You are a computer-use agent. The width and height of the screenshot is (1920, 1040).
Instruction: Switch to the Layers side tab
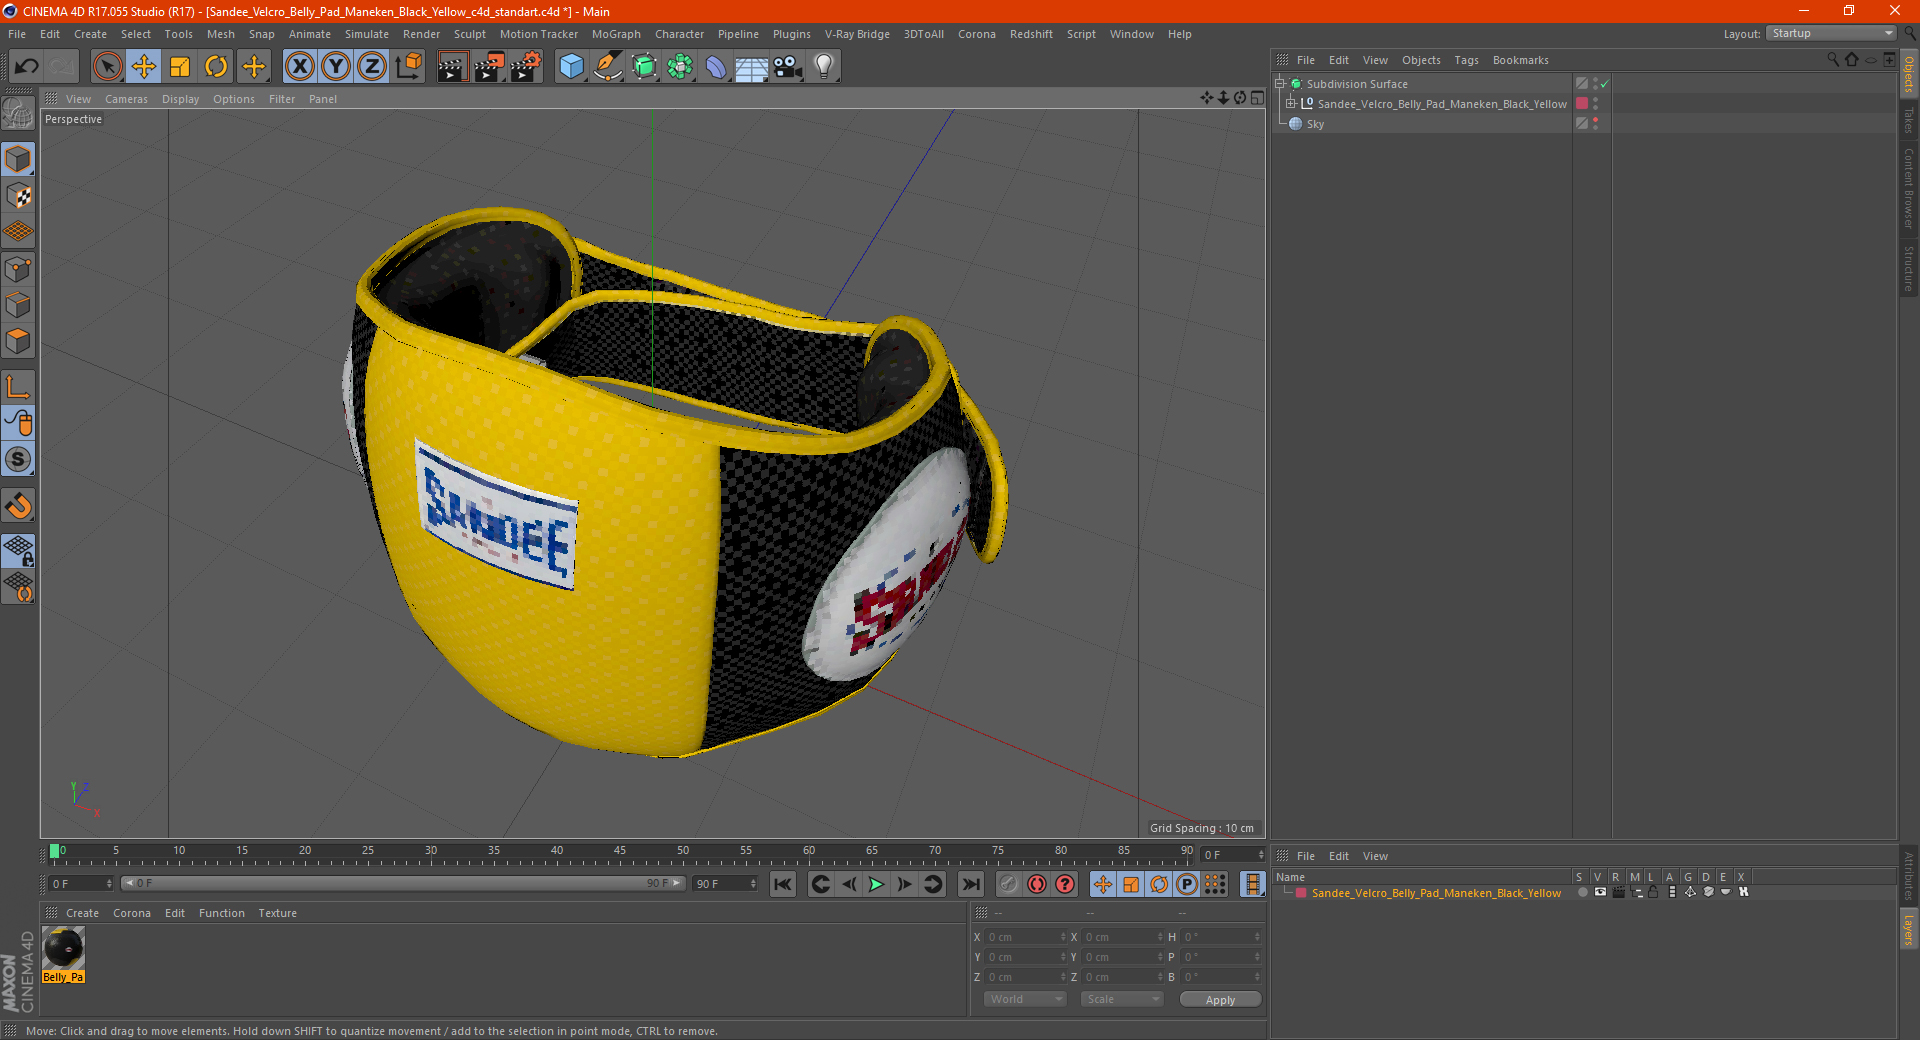coord(1908,930)
